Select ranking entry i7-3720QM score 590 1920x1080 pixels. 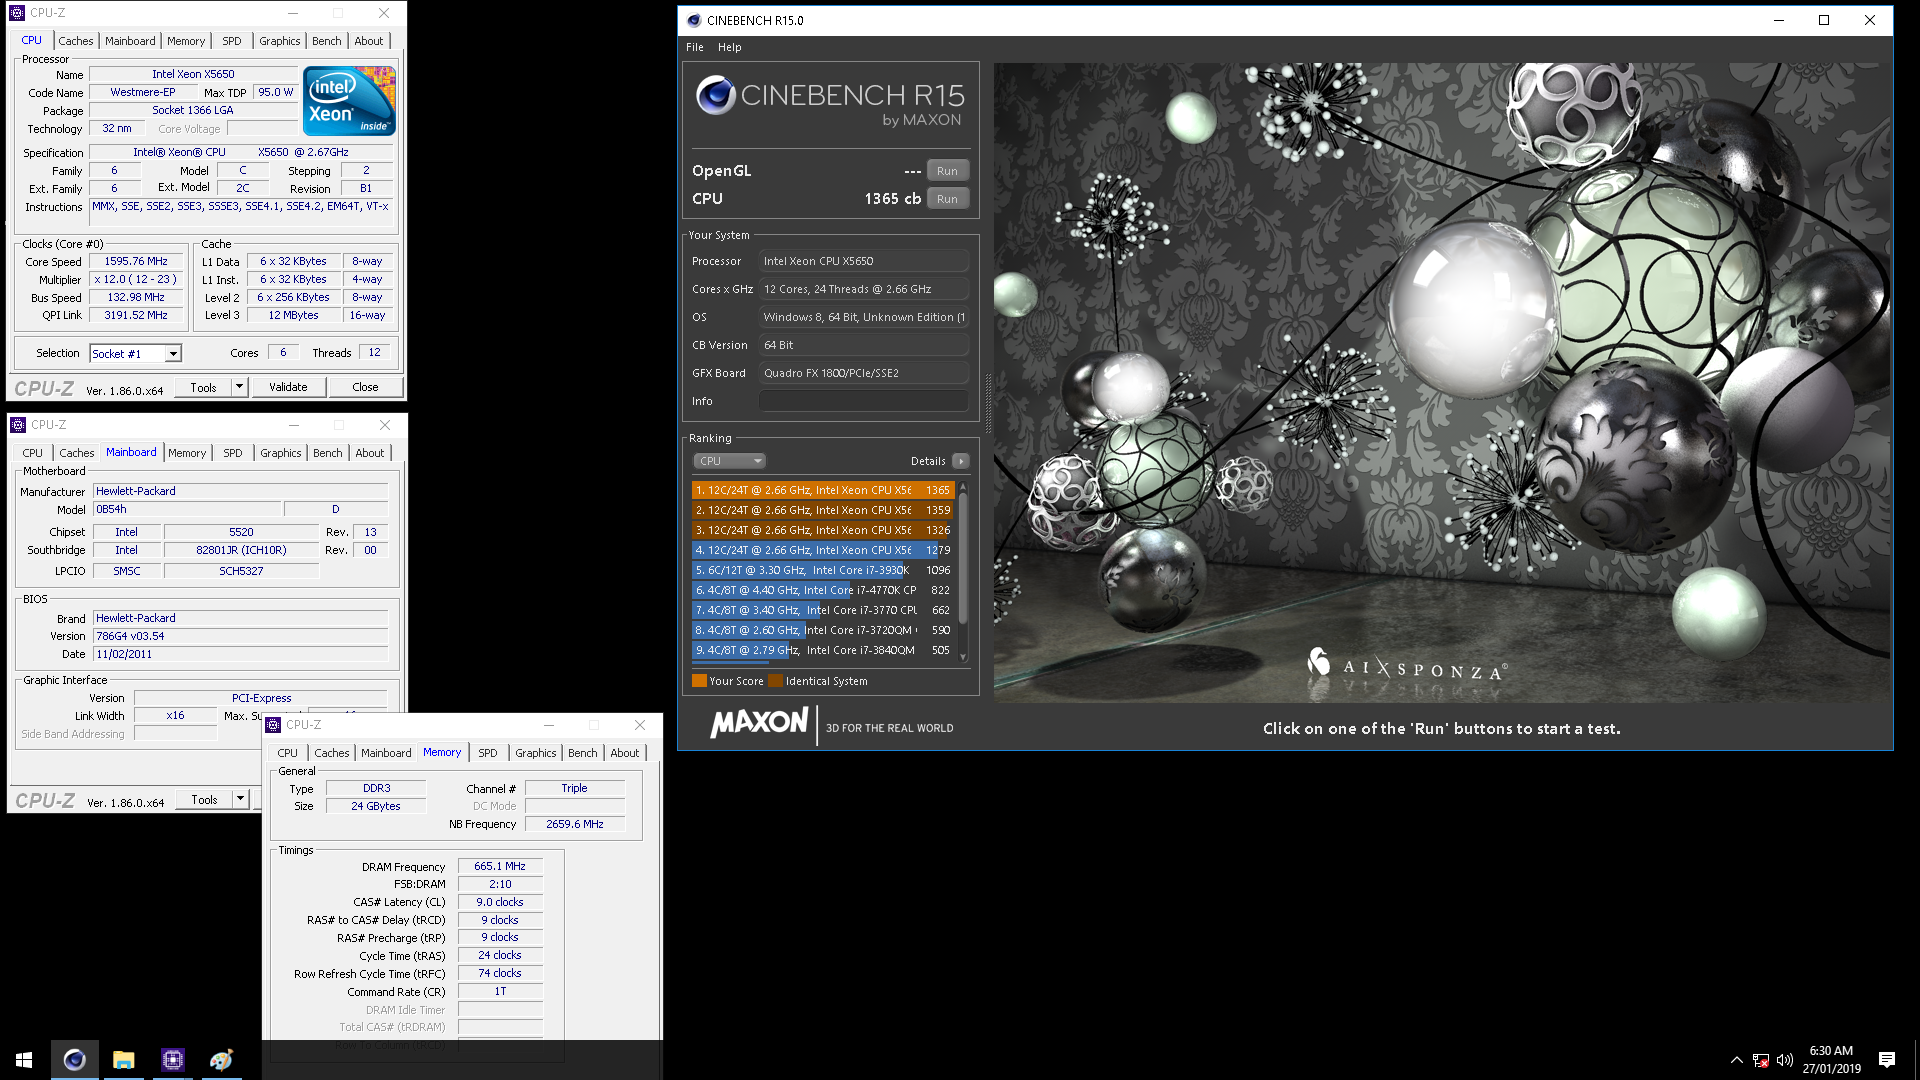click(822, 630)
